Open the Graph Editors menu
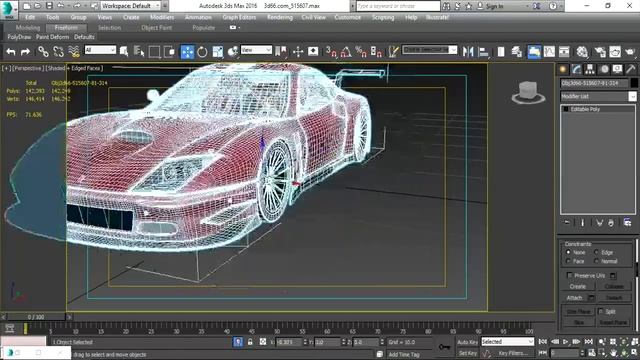The image size is (640, 360). point(239,18)
